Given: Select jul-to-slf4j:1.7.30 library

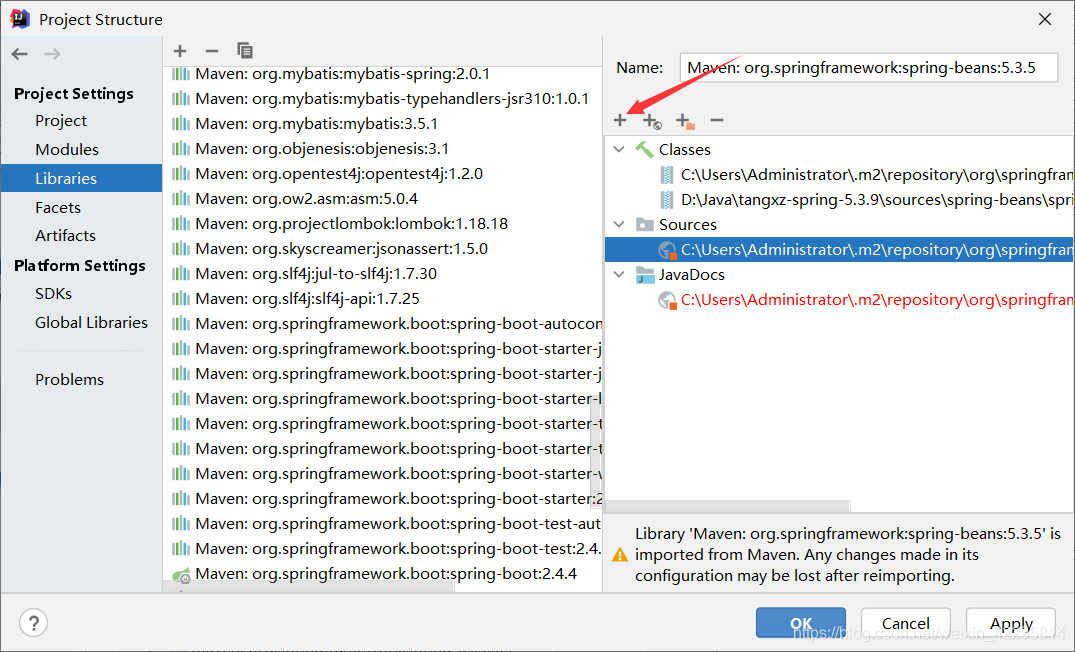Looking at the screenshot, I should point(383,274).
